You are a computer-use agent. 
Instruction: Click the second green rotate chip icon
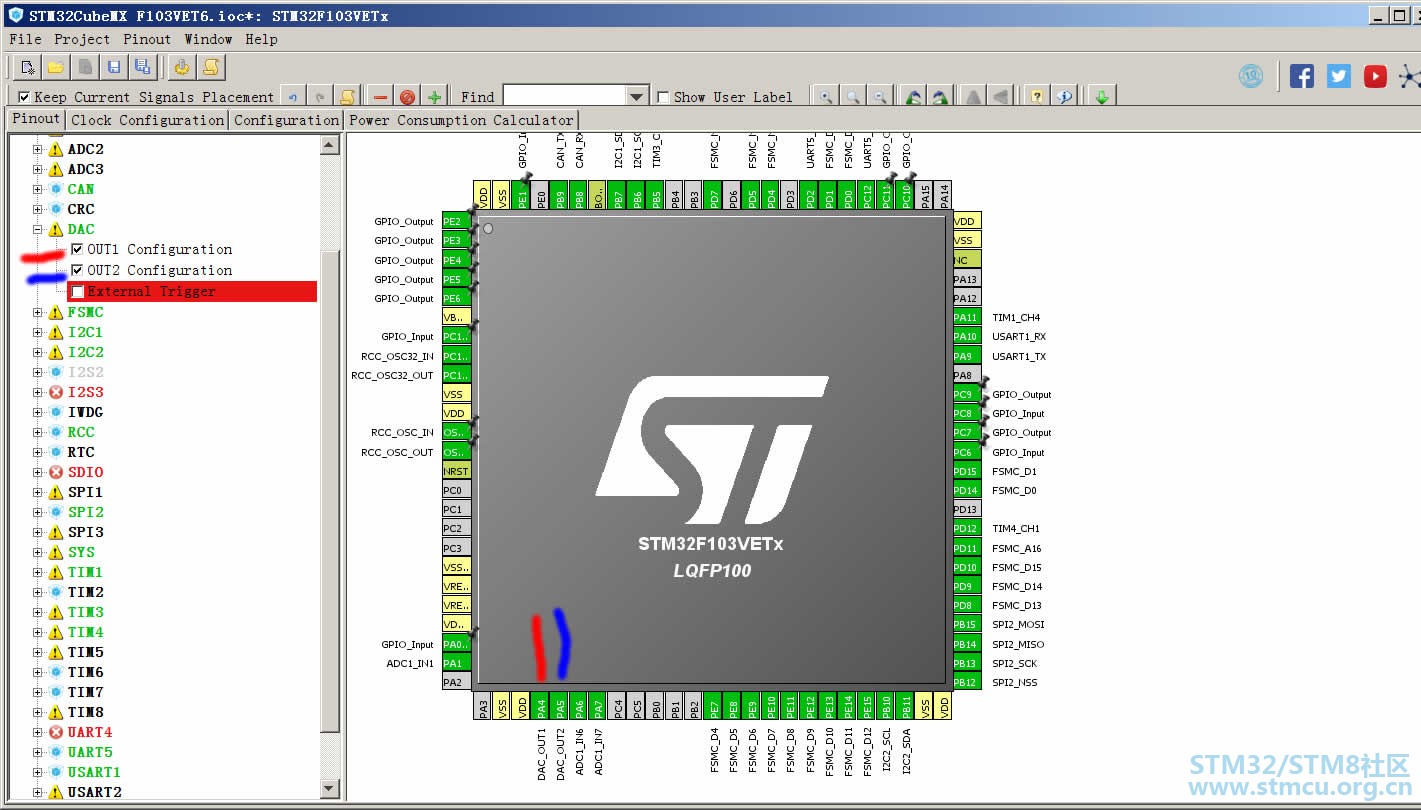[940, 97]
